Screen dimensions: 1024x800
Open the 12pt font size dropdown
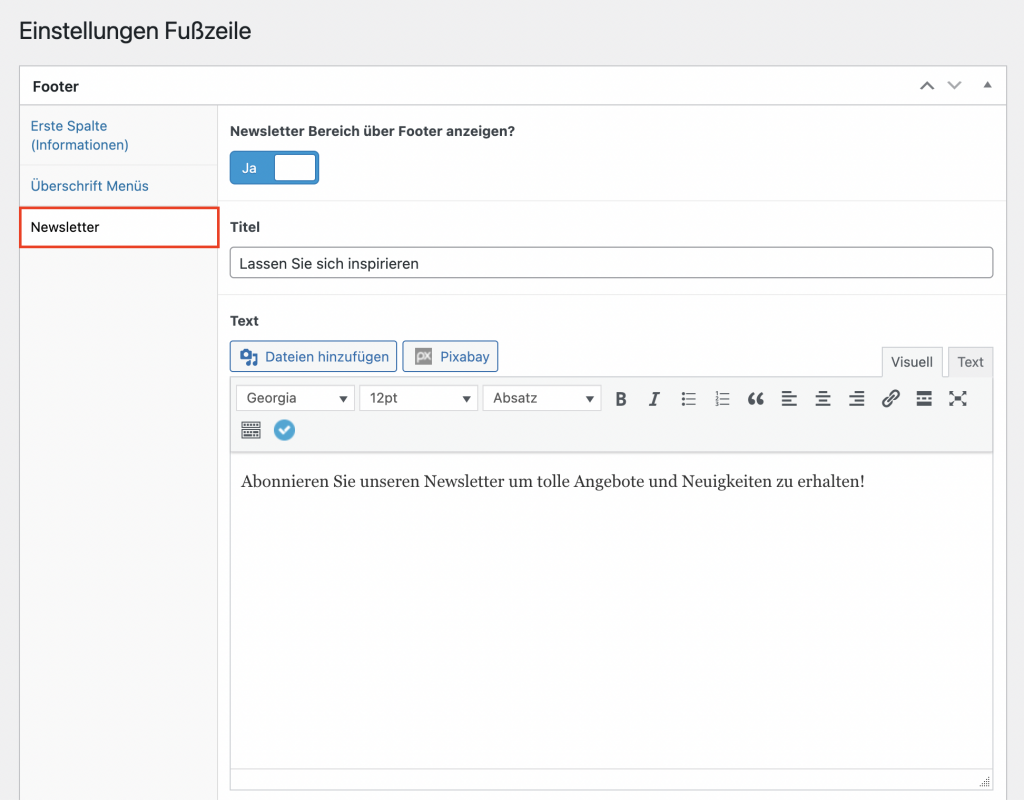pyautogui.click(x=419, y=398)
